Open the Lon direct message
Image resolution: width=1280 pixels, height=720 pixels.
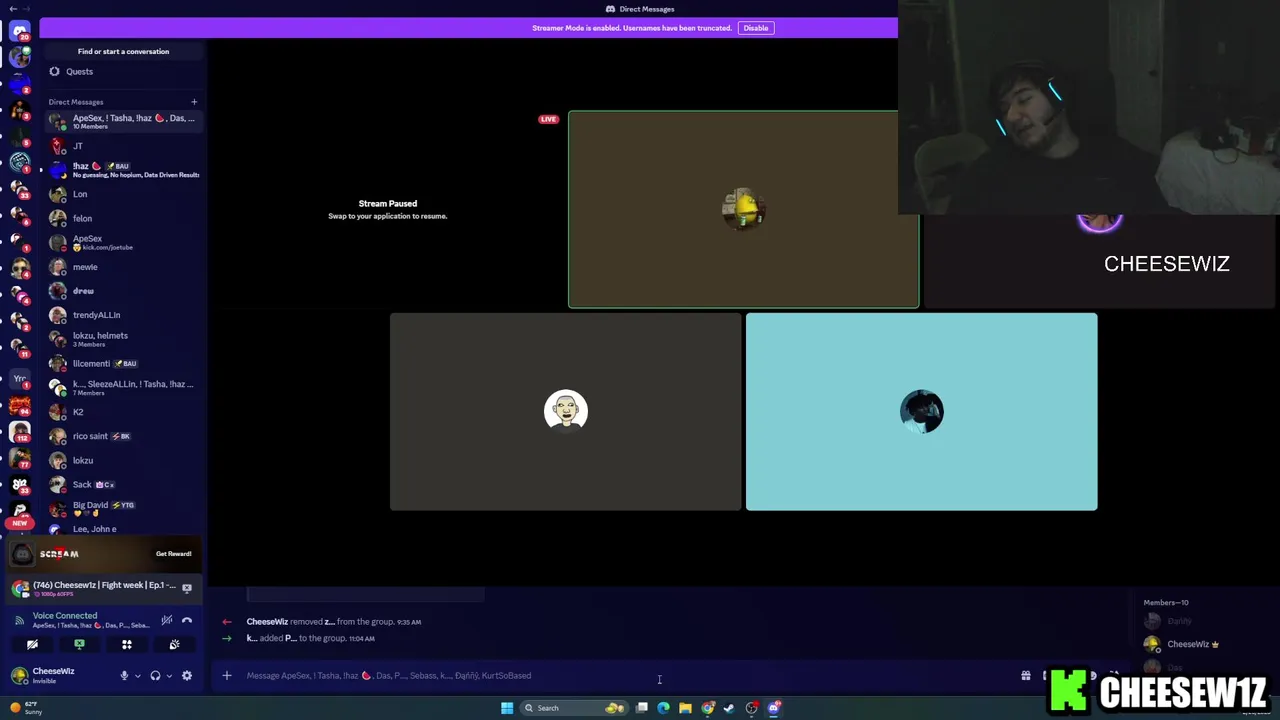(123, 194)
